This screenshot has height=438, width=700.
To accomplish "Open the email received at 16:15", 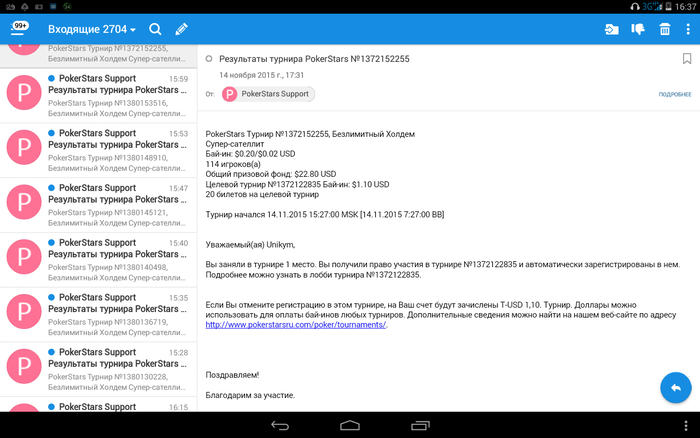I will coord(98,405).
